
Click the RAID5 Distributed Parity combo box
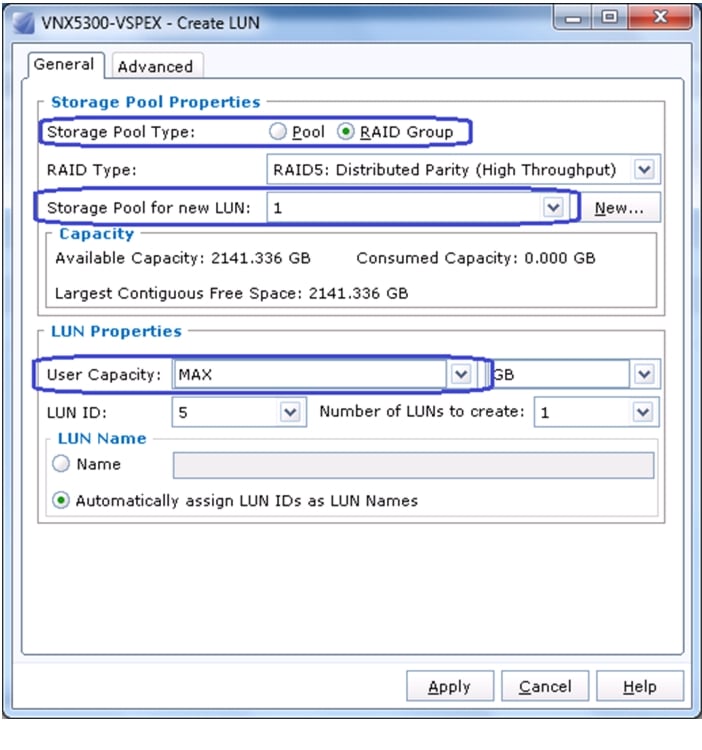coord(463,169)
